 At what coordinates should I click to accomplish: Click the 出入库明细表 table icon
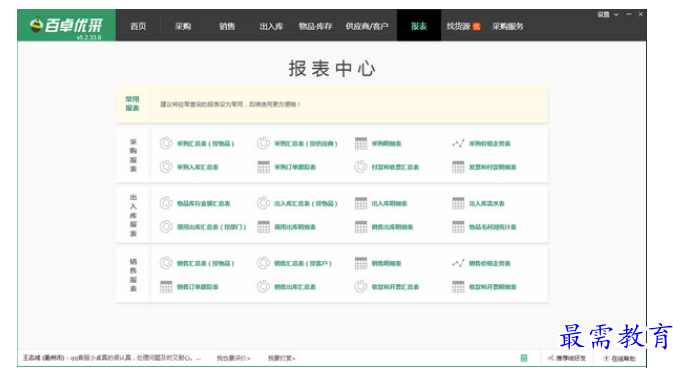pyautogui.click(x=361, y=203)
